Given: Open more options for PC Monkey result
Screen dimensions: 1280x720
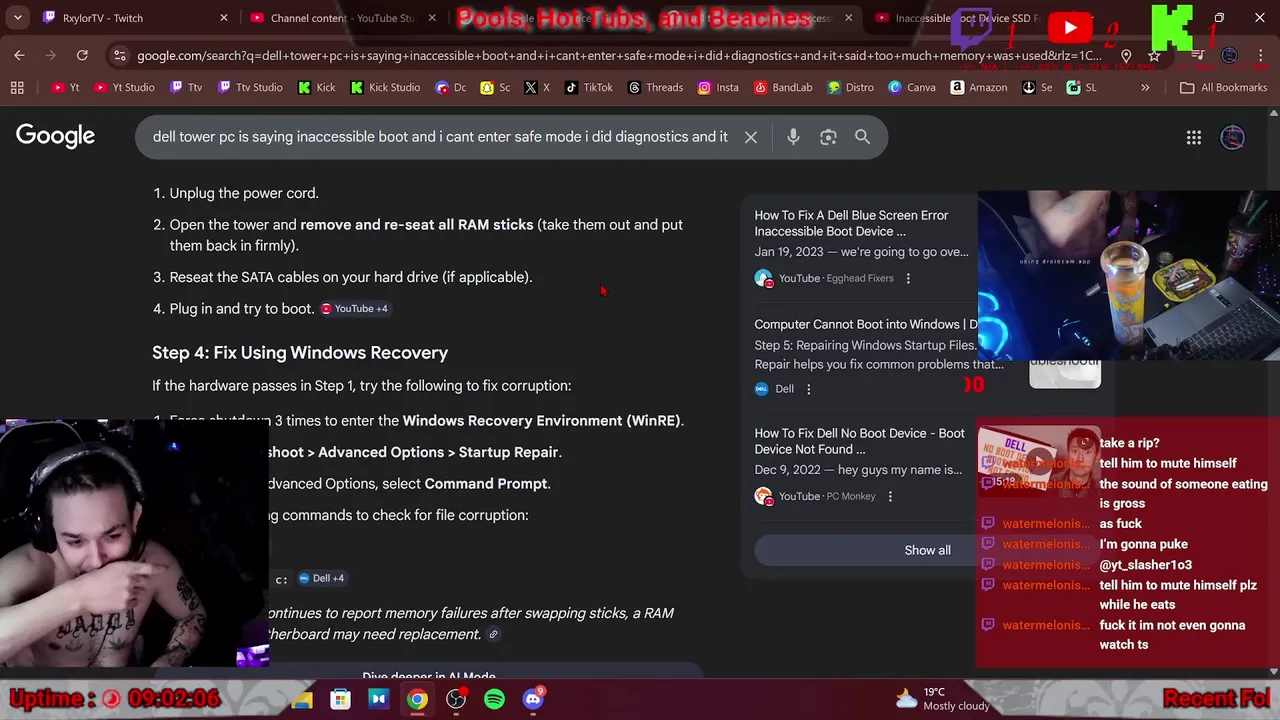Looking at the screenshot, I should [890, 496].
